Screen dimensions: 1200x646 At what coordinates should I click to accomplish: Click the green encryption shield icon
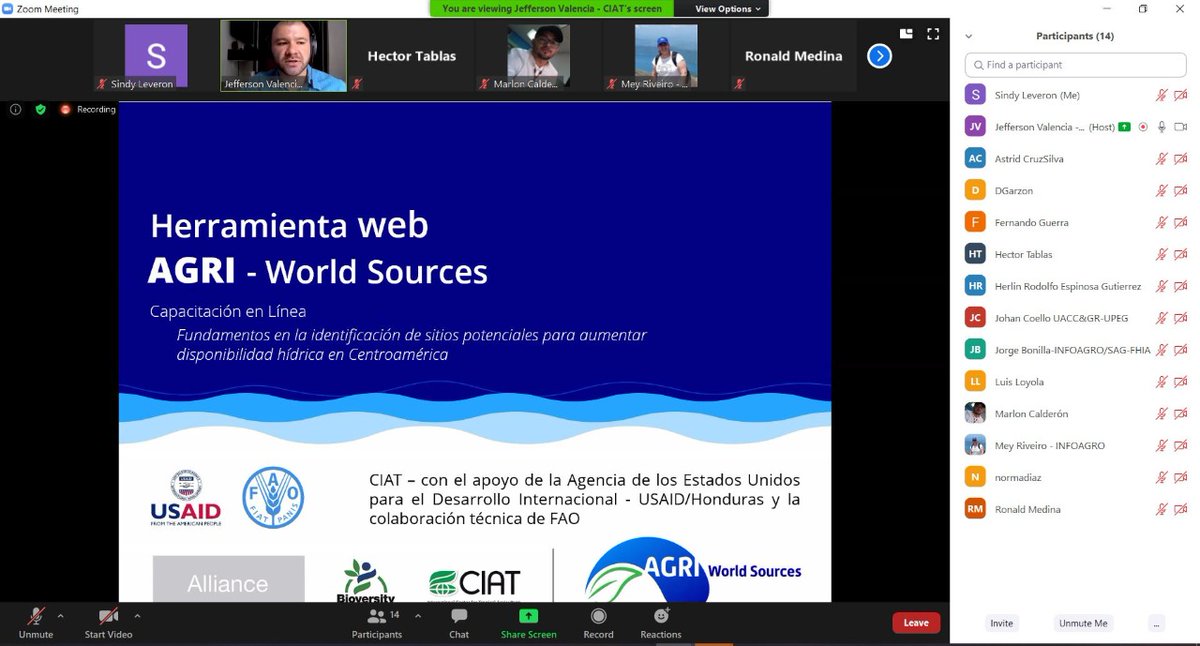coord(41,109)
